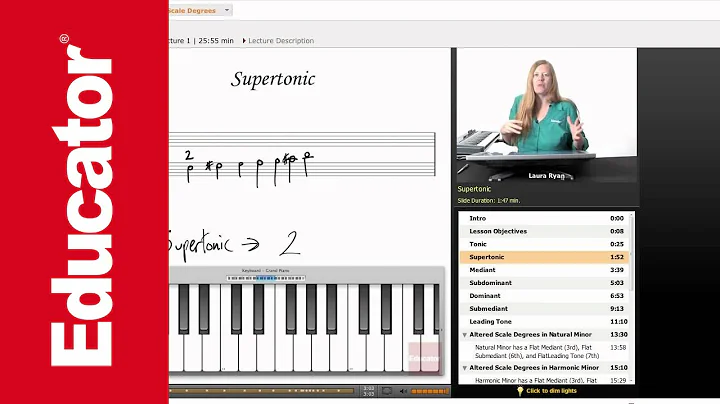
Task: Jump to Subdominant section
Action: click(x=545, y=283)
